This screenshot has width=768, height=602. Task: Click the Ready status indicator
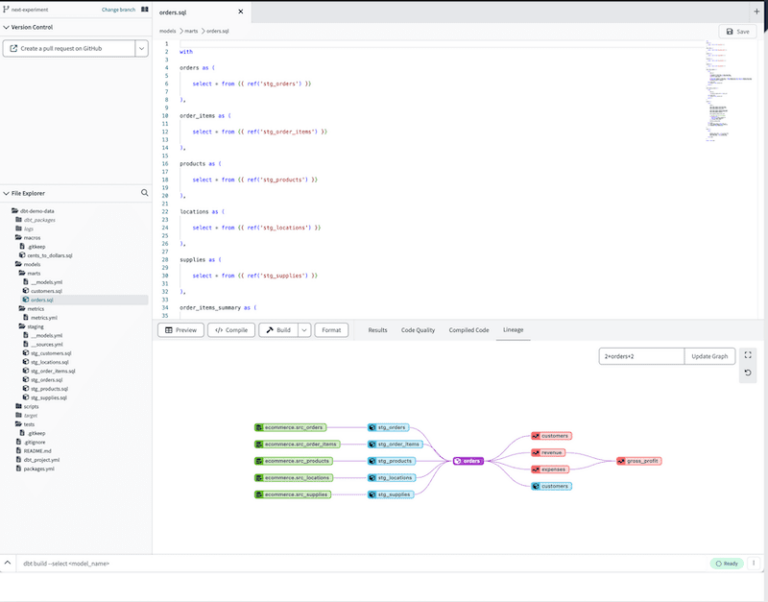(727, 564)
